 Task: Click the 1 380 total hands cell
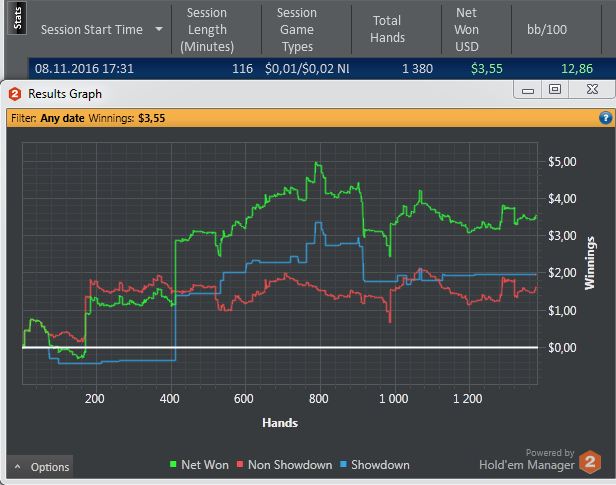coord(417,69)
